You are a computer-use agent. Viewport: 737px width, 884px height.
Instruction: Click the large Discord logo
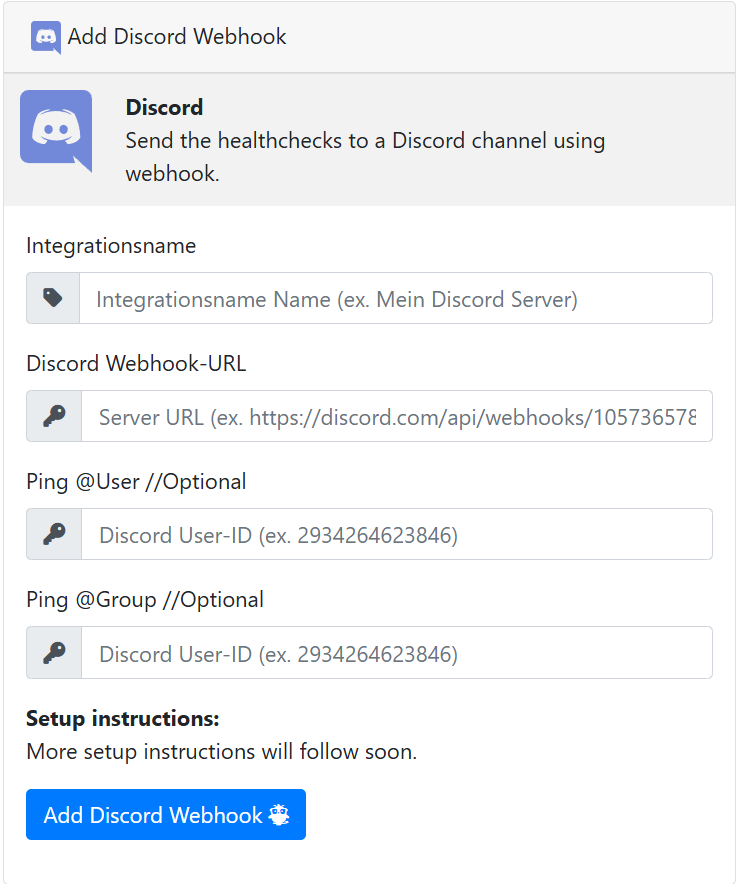56,130
